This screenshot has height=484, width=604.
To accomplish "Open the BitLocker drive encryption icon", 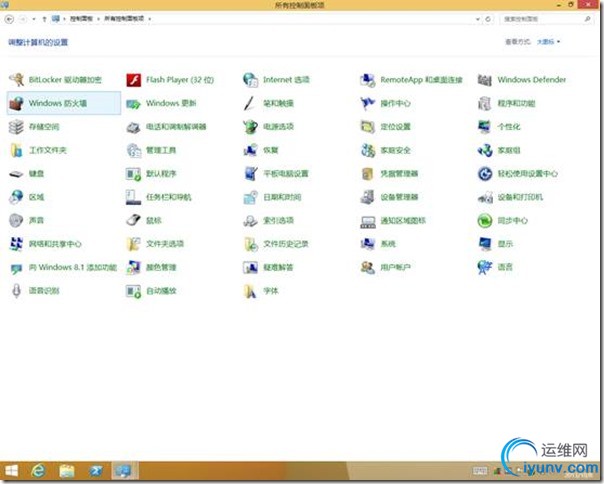I will [x=16, y=80].
